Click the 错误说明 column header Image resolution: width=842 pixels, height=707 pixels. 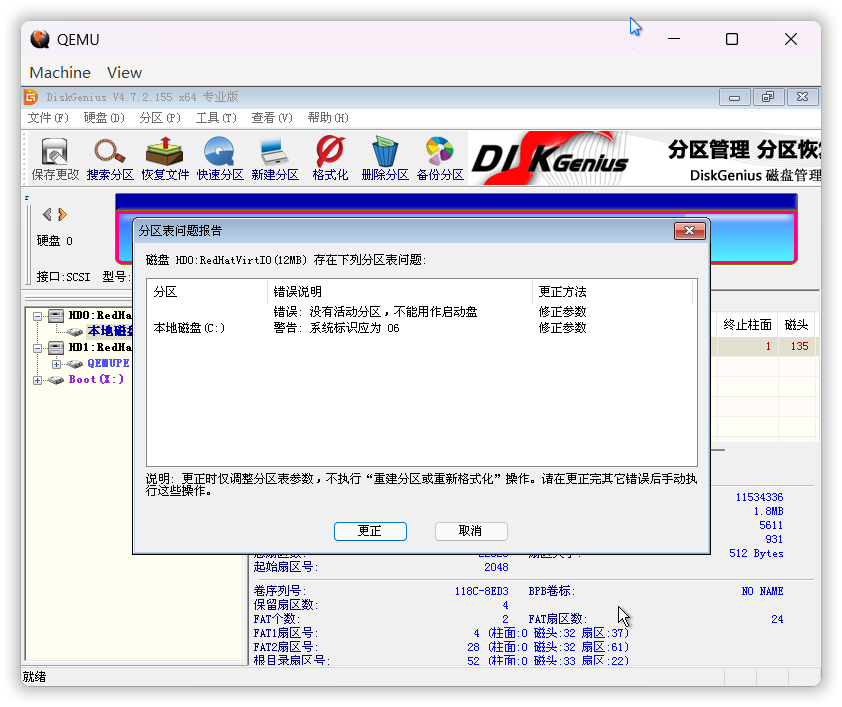(x=400, y=291)
